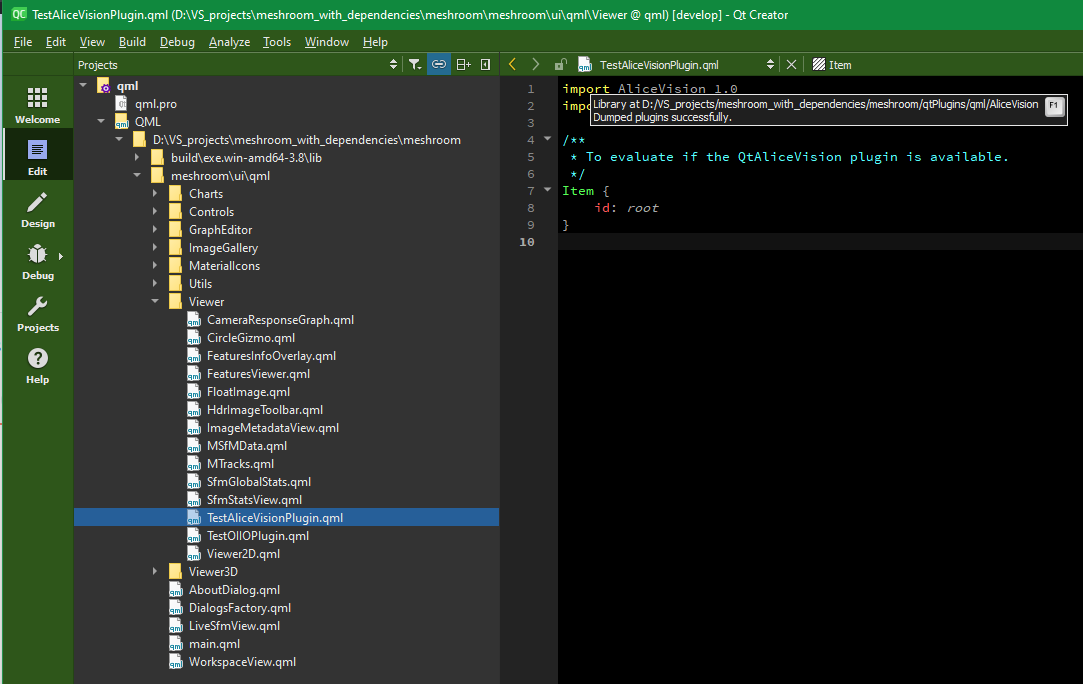Toggle the file lock icon
The image size is (1083, 684).
coord(560,63)
